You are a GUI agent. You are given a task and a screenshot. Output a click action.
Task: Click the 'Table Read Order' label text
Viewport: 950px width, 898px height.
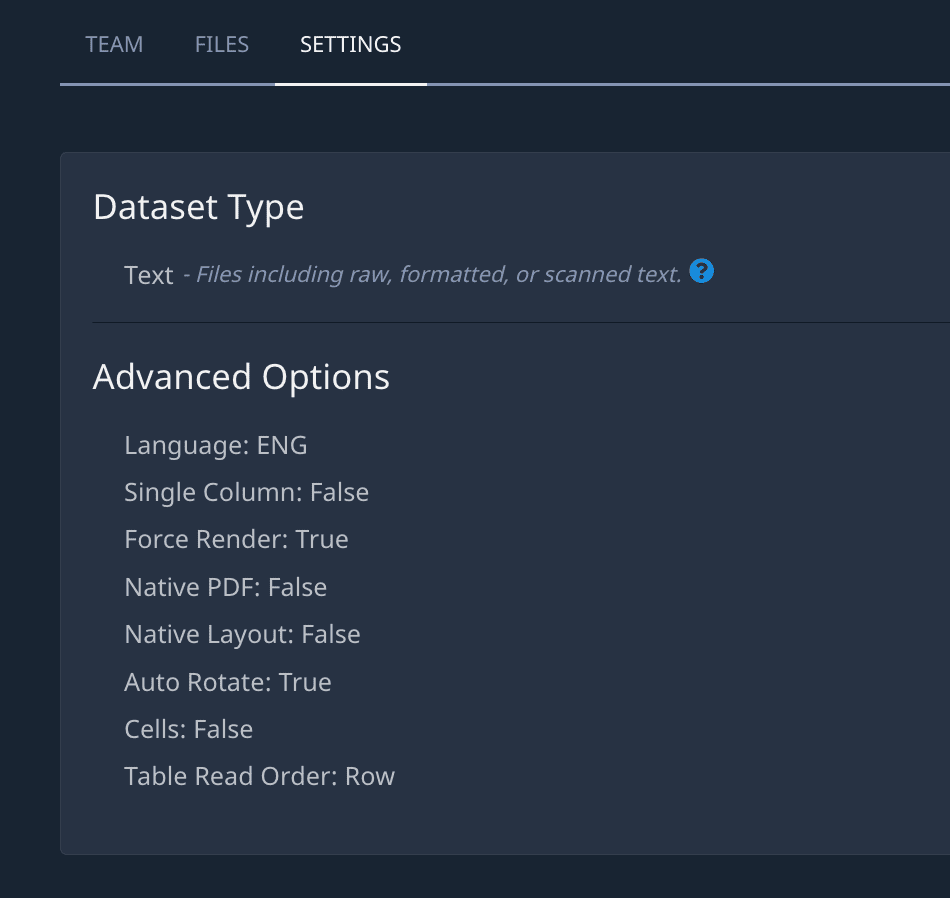pos(231,776)
